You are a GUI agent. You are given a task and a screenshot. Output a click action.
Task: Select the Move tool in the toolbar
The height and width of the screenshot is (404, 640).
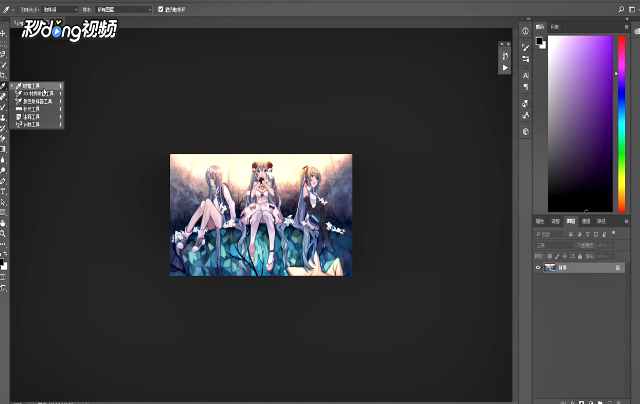click(3, 33)
